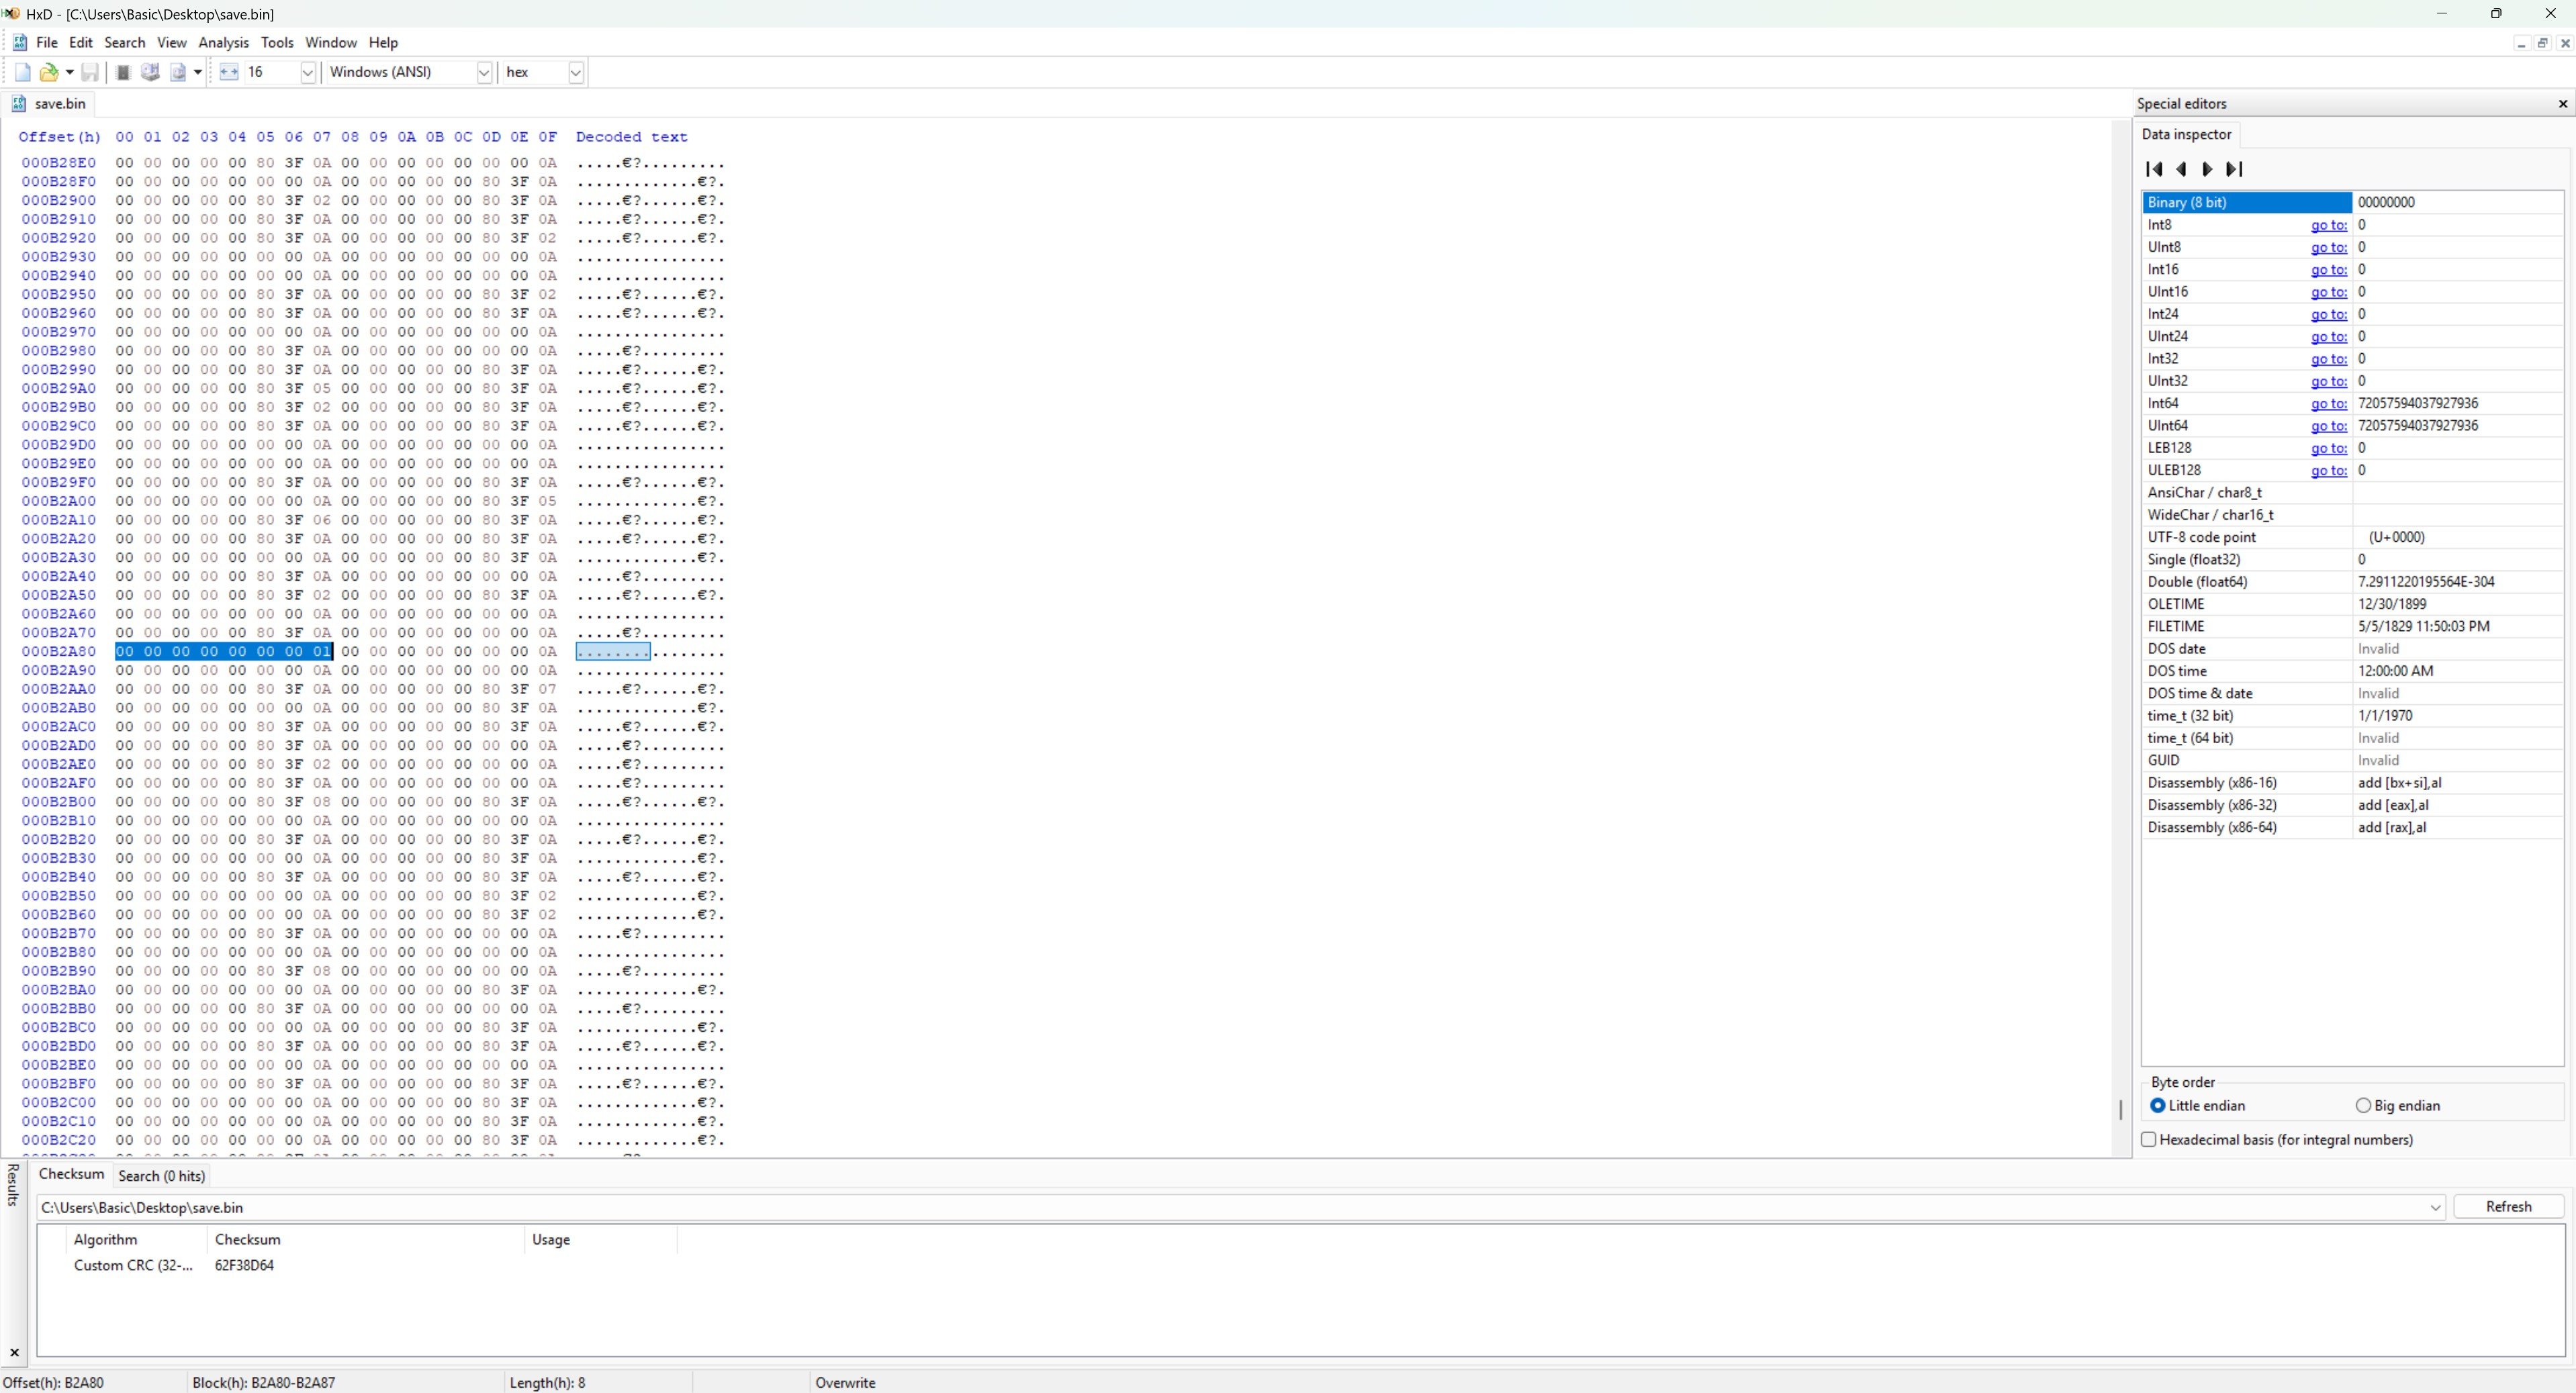Go to previous byte in Data inspector
Image resolution: width=2576 pixels, height=1393 pixels.
tap(2181, 169)
